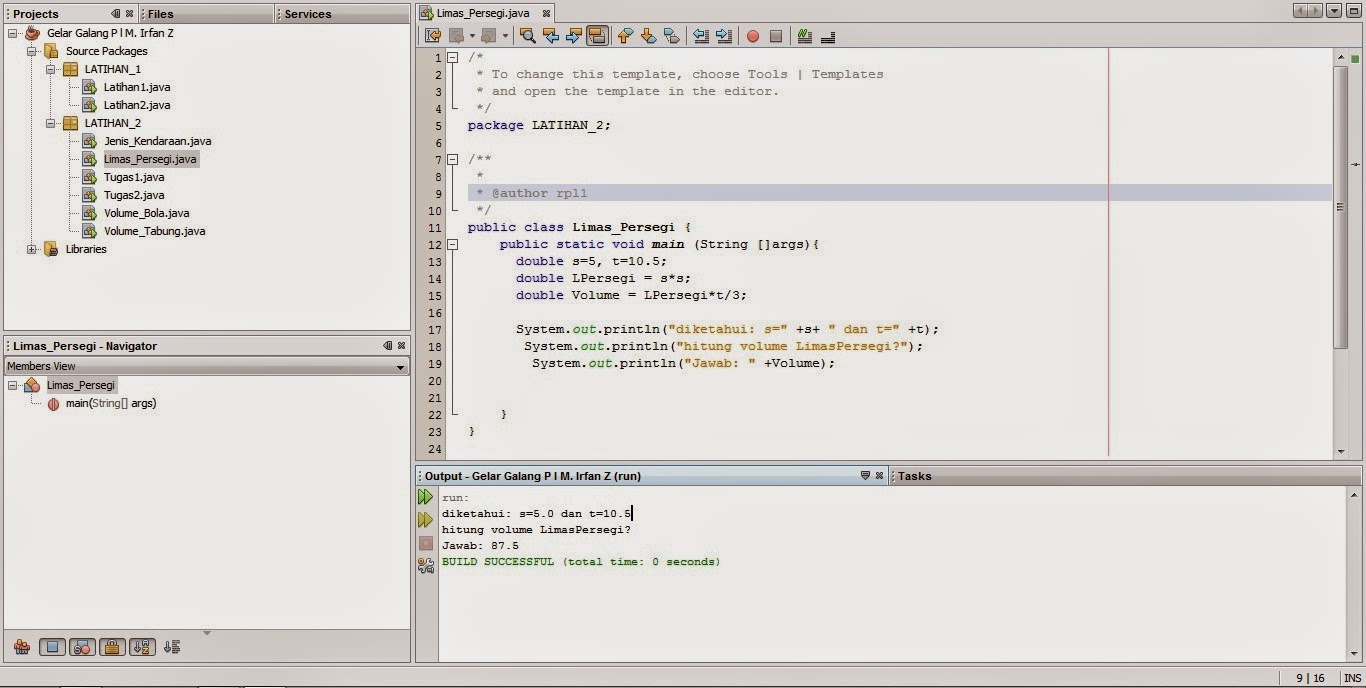Select the Find Selection magnifier icon

(x=528, y=36)
